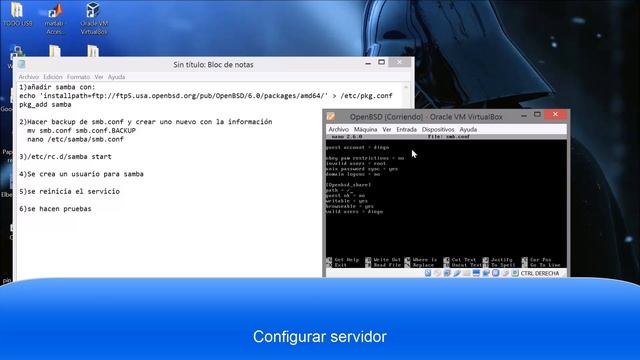Click '5)se reinicia el servicio' line
Viewport: 640px width, 360px height.
[69, 191]
